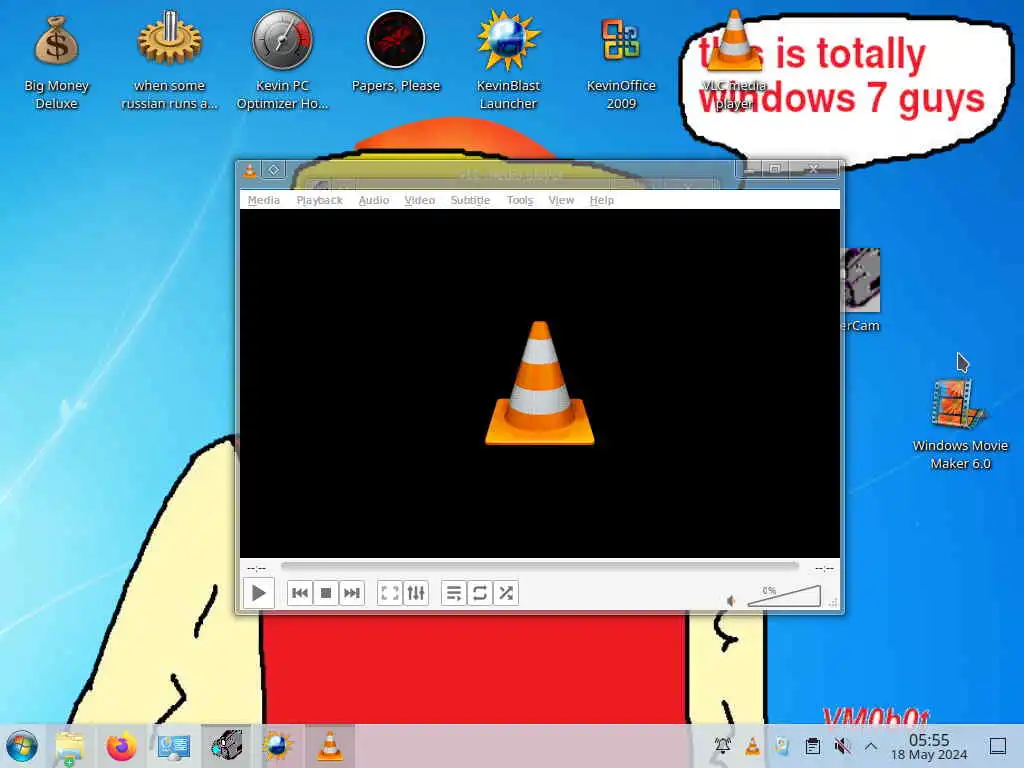This screenshot has width=1024, height=768.
Task: Click VLC cone in system tray
Action: click(752, 746)
